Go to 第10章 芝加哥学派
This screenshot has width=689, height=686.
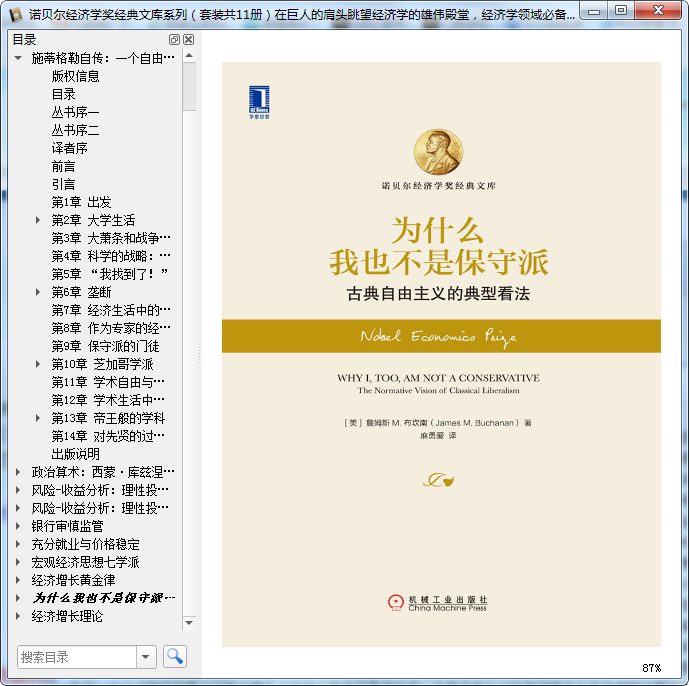point(102,364)
